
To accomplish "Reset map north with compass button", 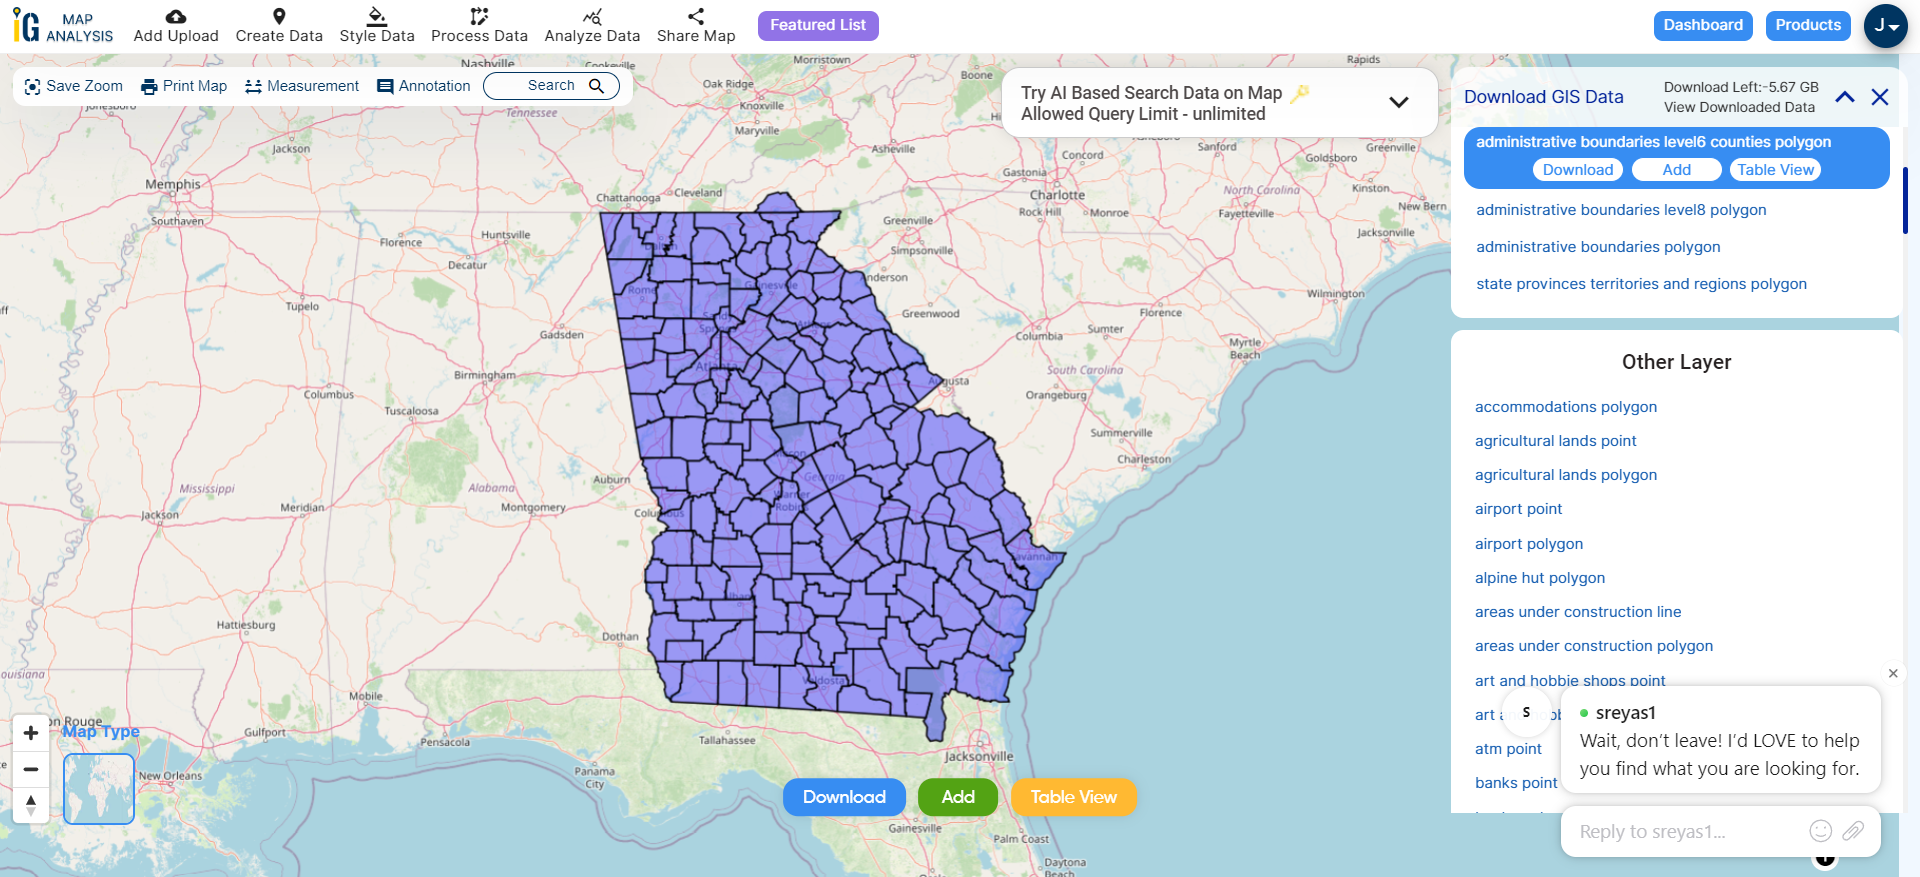I will pyautogui.click(x=31, y=805).
